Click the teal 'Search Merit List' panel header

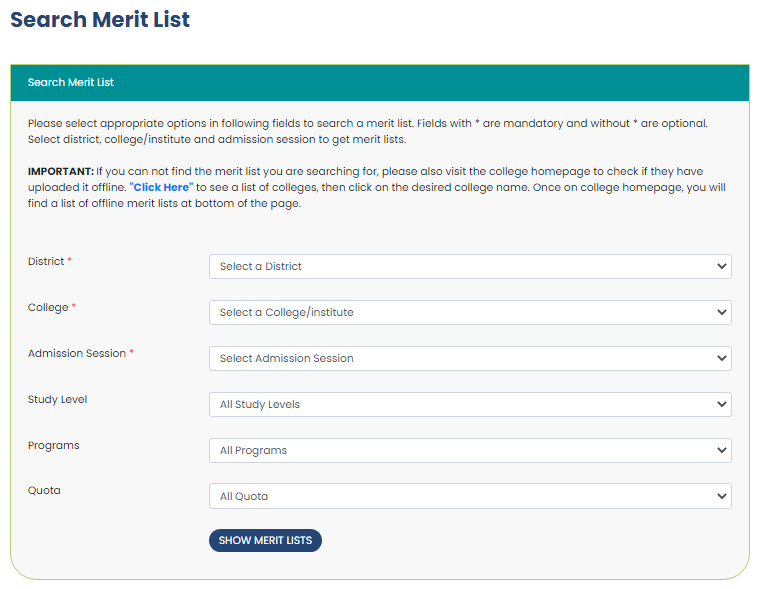point(380,83)
